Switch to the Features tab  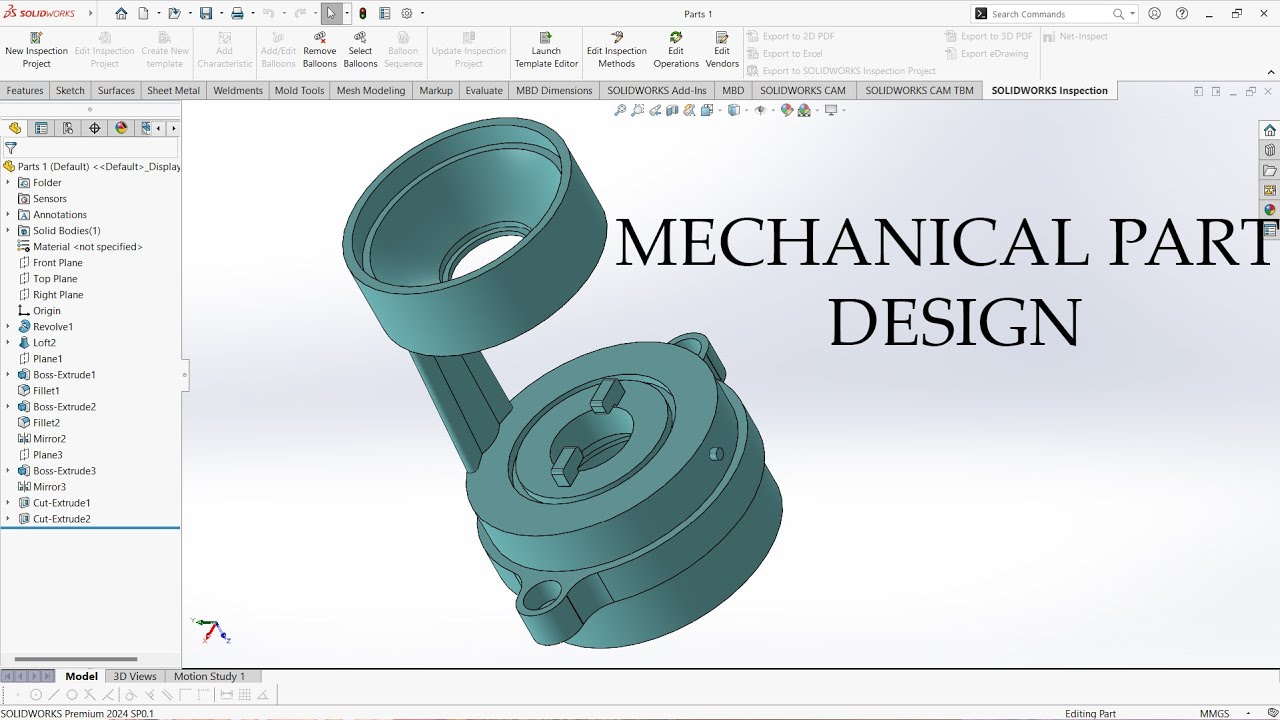point(25,90)
